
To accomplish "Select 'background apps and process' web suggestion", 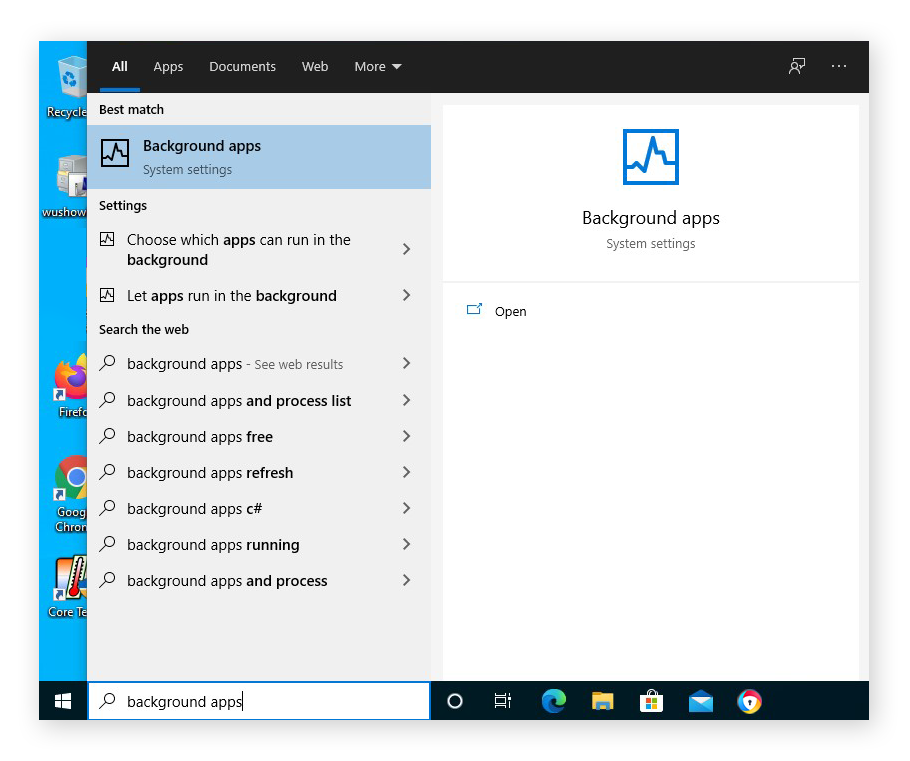I will click(259, 580).
